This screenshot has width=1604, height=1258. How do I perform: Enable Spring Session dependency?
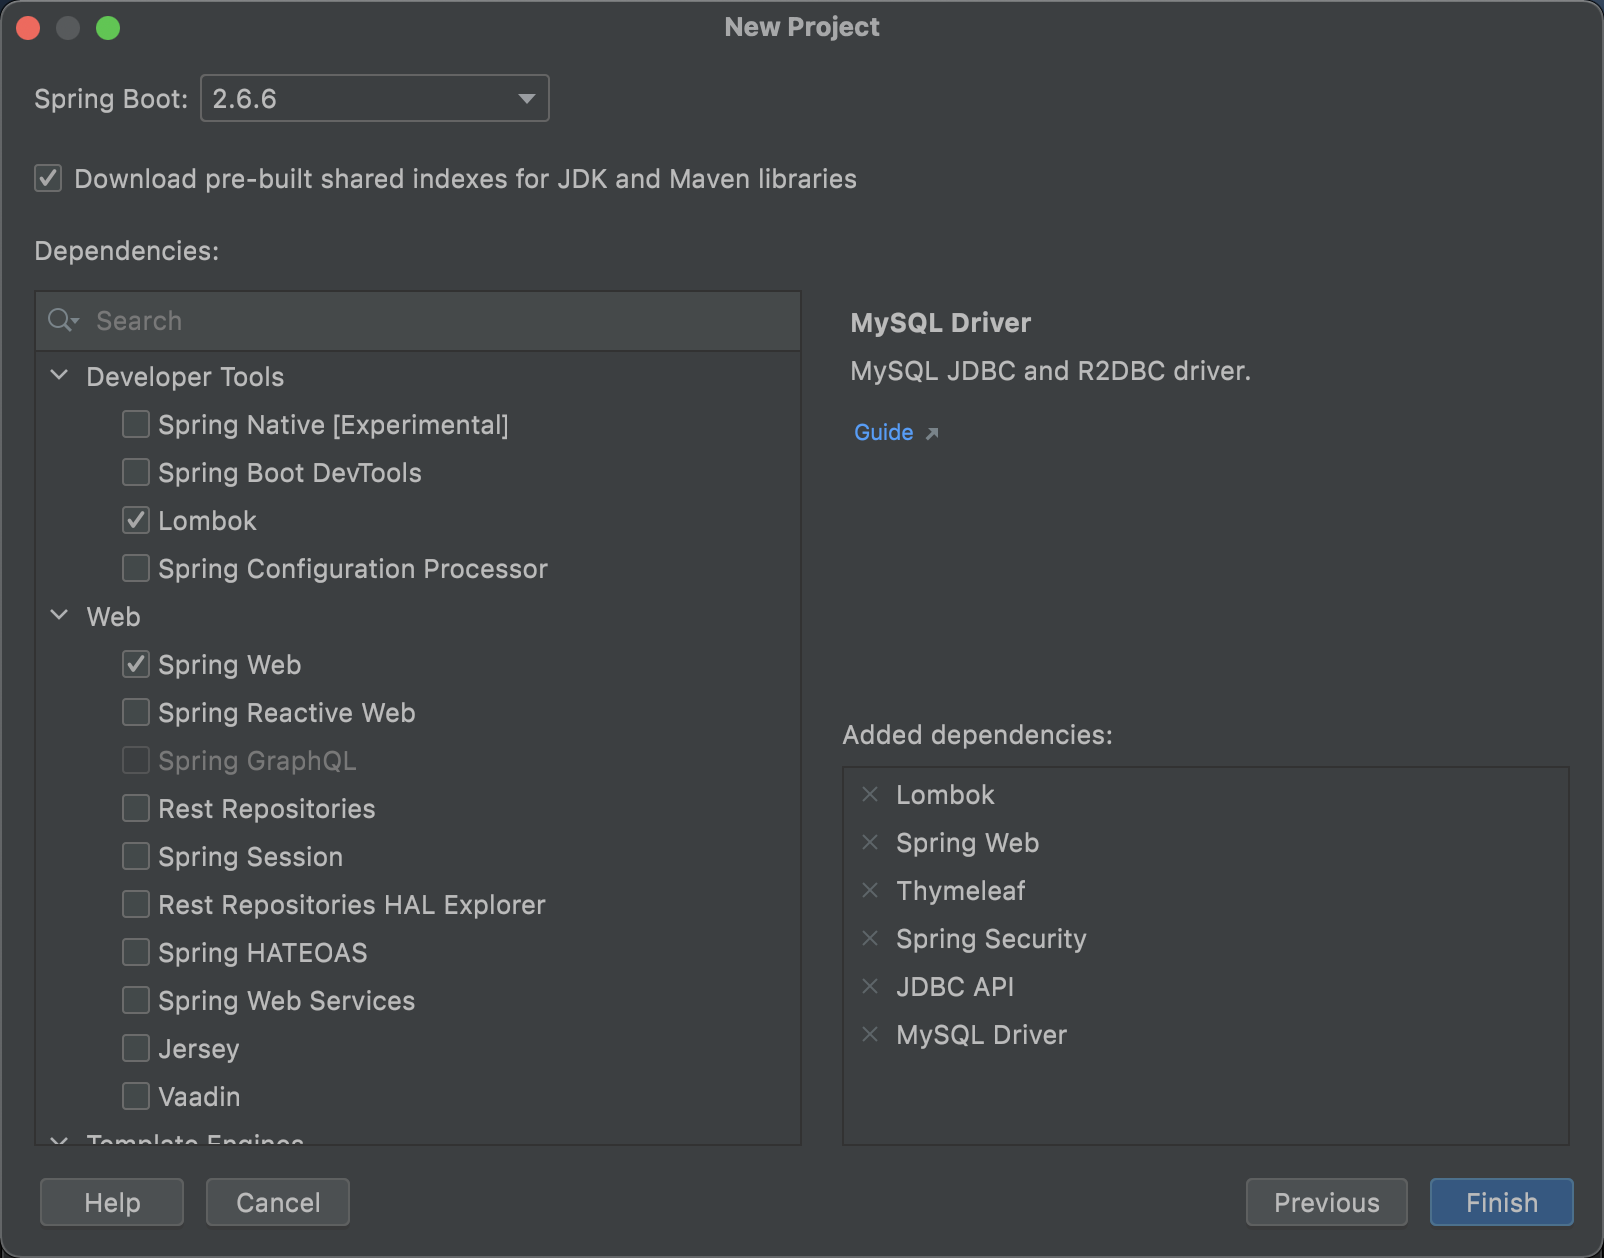[x=136, y=856]
